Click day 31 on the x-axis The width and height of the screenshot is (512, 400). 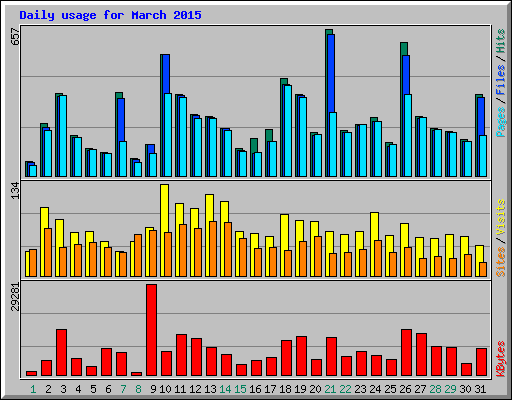pos(480,389)
